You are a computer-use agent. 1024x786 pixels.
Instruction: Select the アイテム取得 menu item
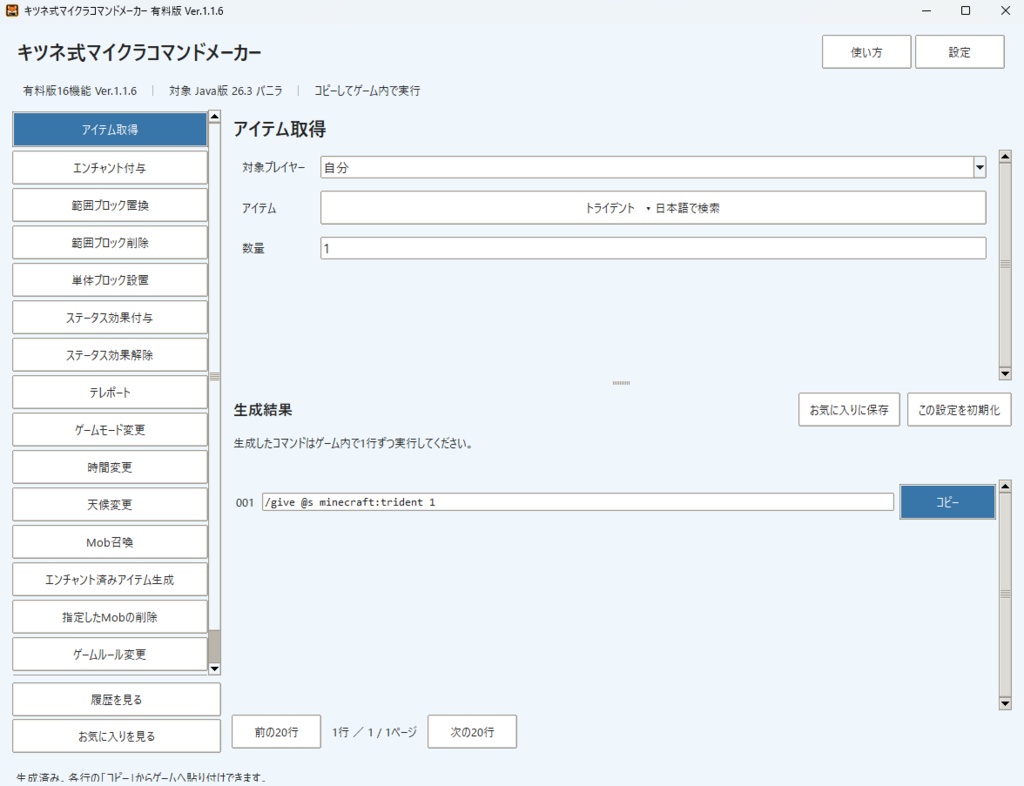tap(110, 129)
